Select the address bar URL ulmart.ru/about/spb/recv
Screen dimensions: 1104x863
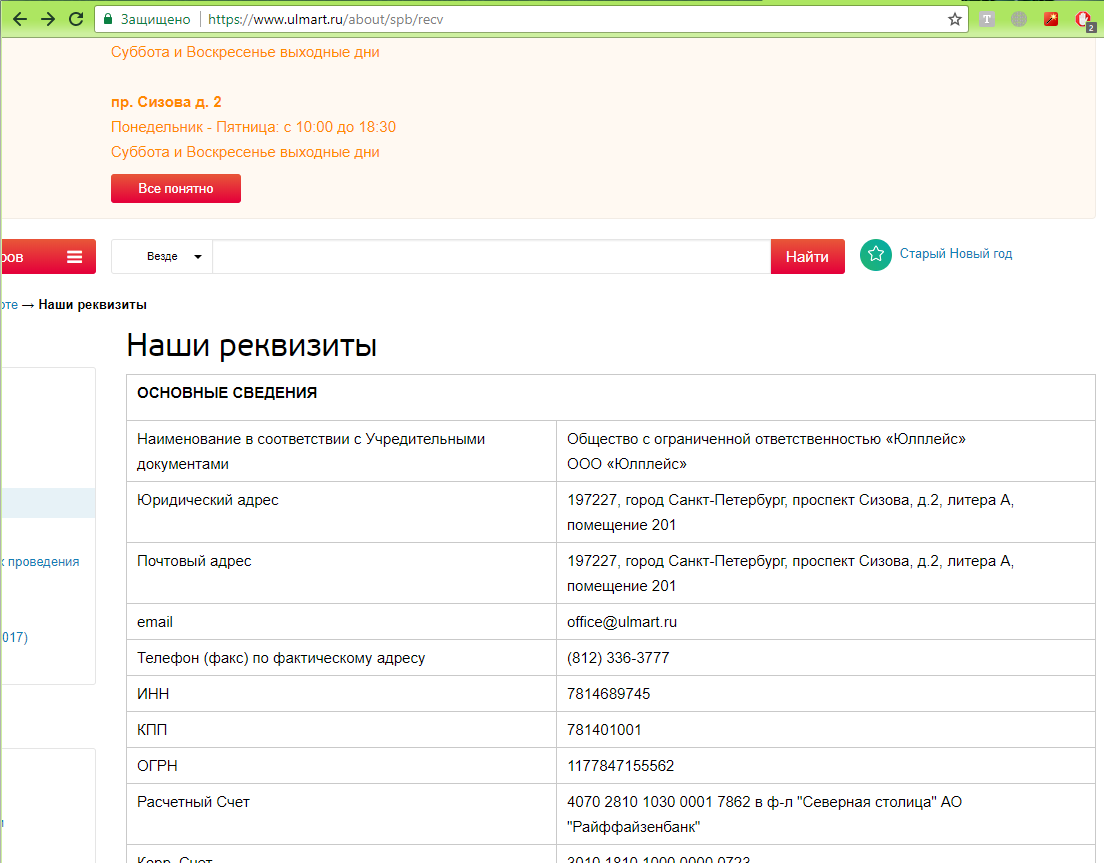(325, 19)
